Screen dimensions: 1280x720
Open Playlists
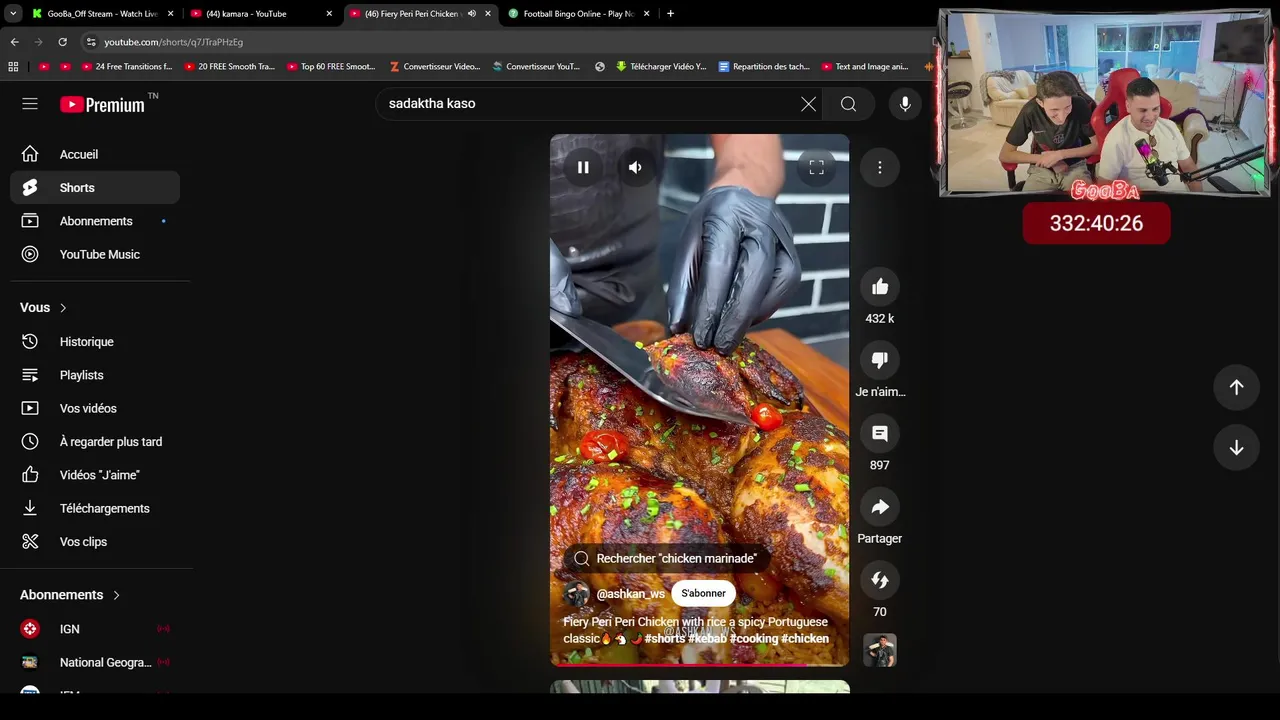coord(95,375)
